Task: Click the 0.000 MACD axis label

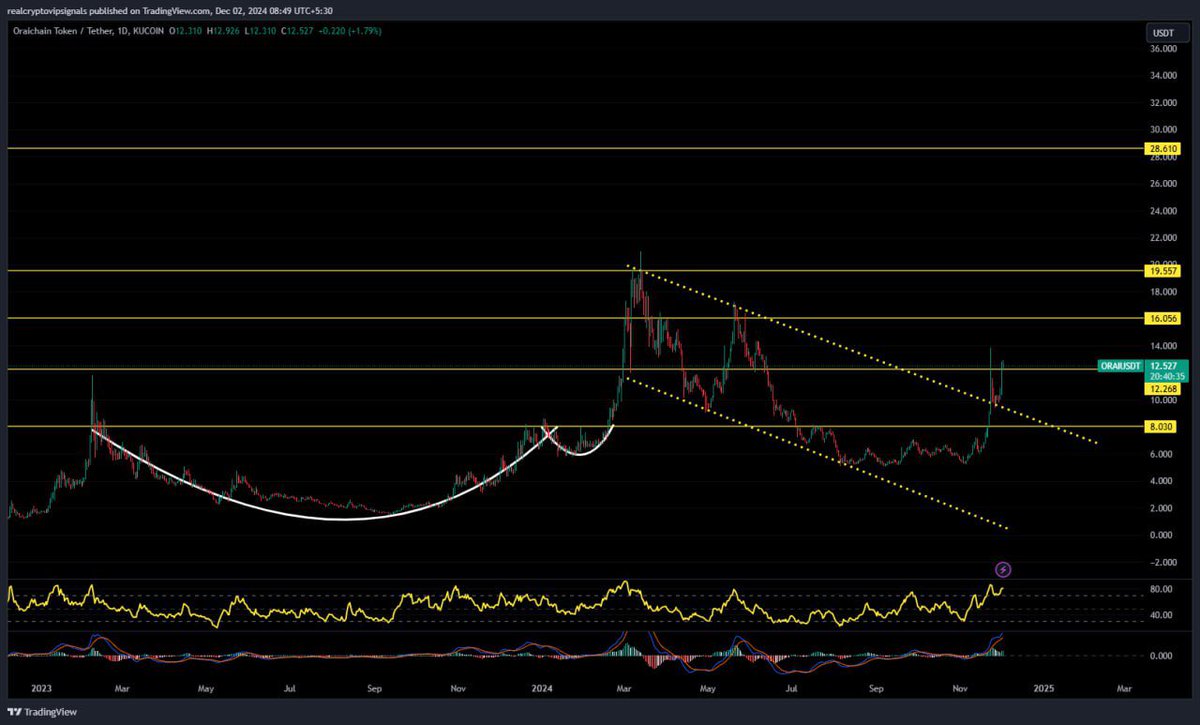Action: 1162,656
